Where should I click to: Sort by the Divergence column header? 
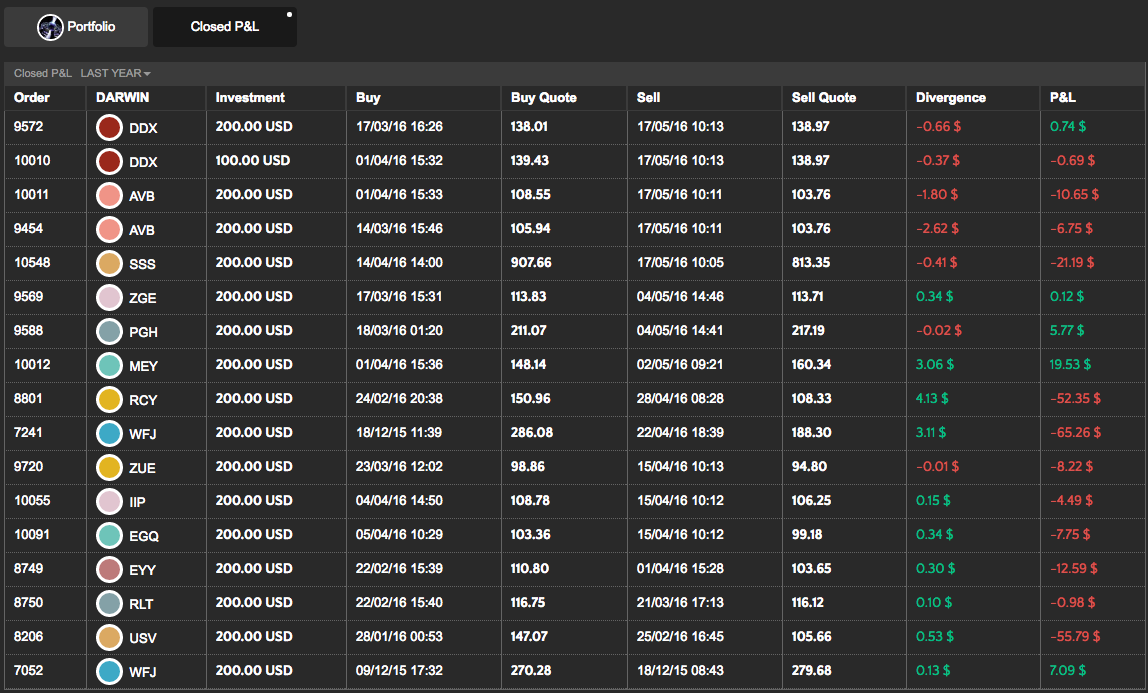(950, 98)
